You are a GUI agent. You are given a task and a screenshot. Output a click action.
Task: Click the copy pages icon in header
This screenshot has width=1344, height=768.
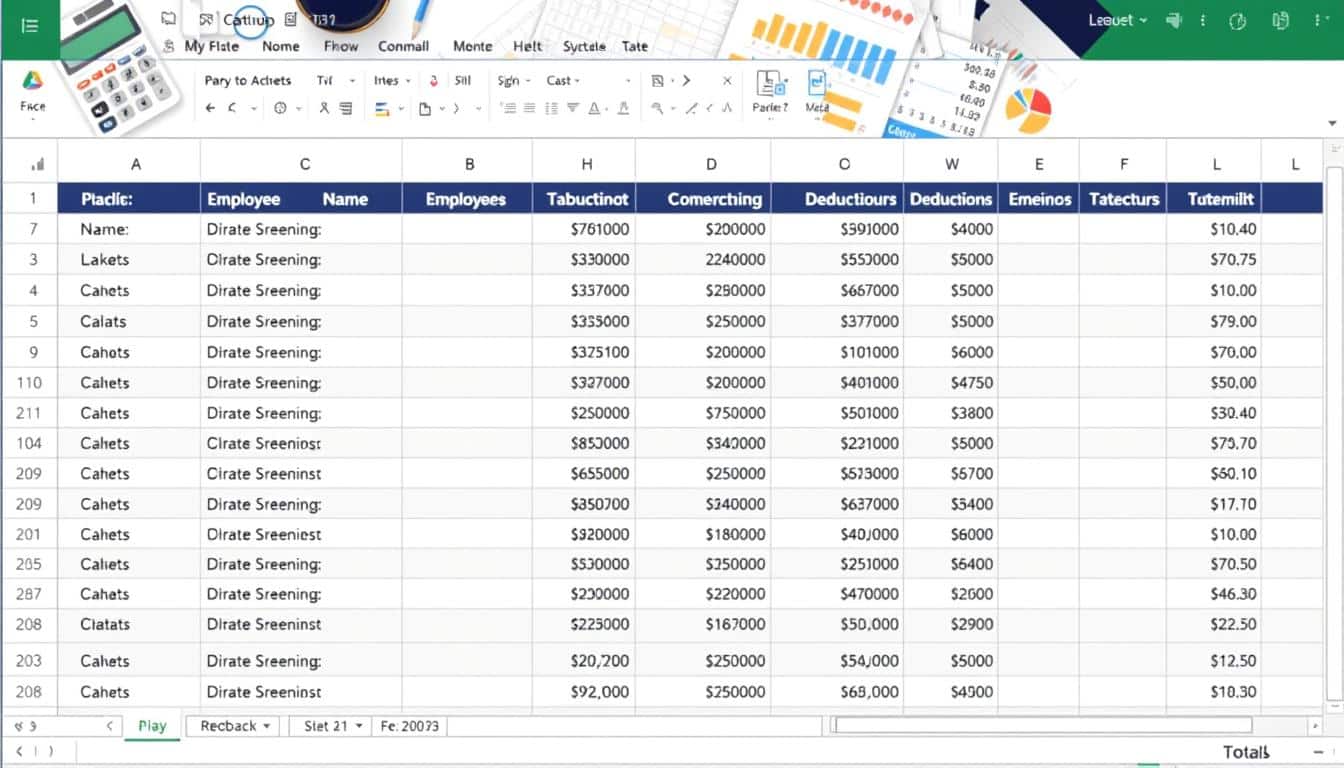pos(1280,20)
